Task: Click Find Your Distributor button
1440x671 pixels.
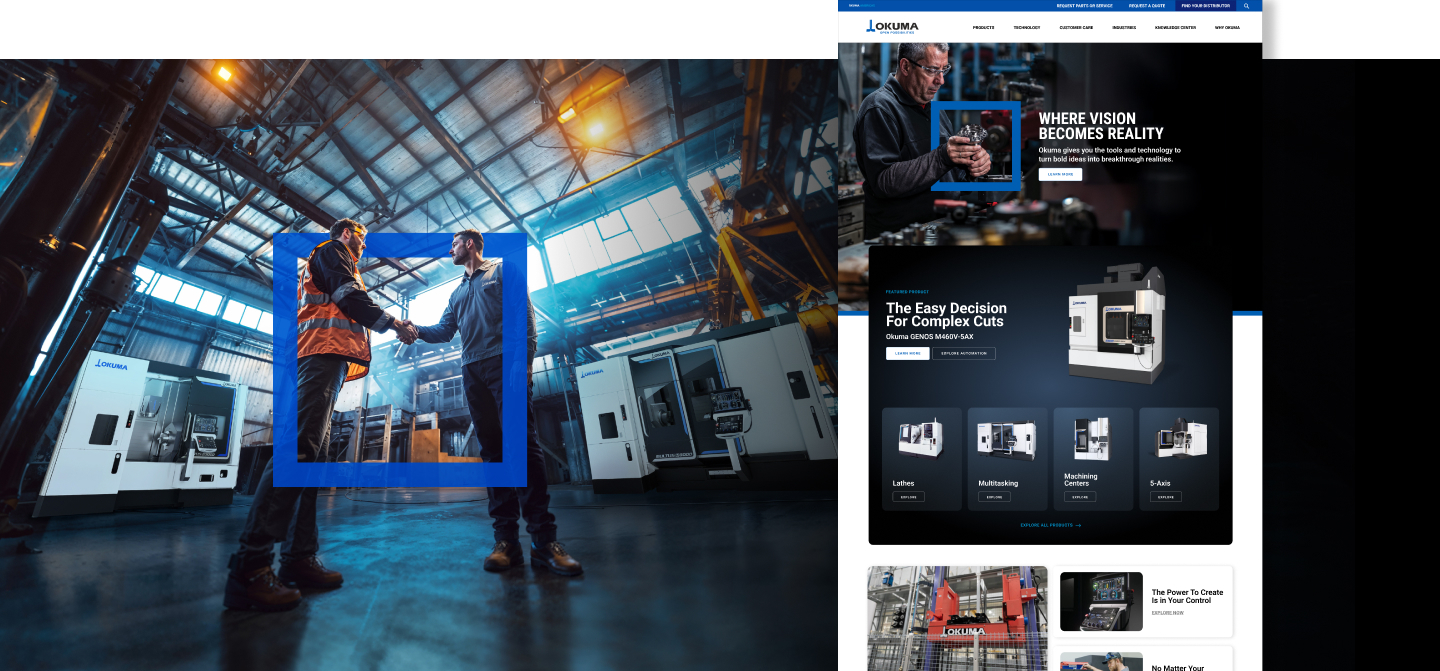Action: pos(1205,6)
